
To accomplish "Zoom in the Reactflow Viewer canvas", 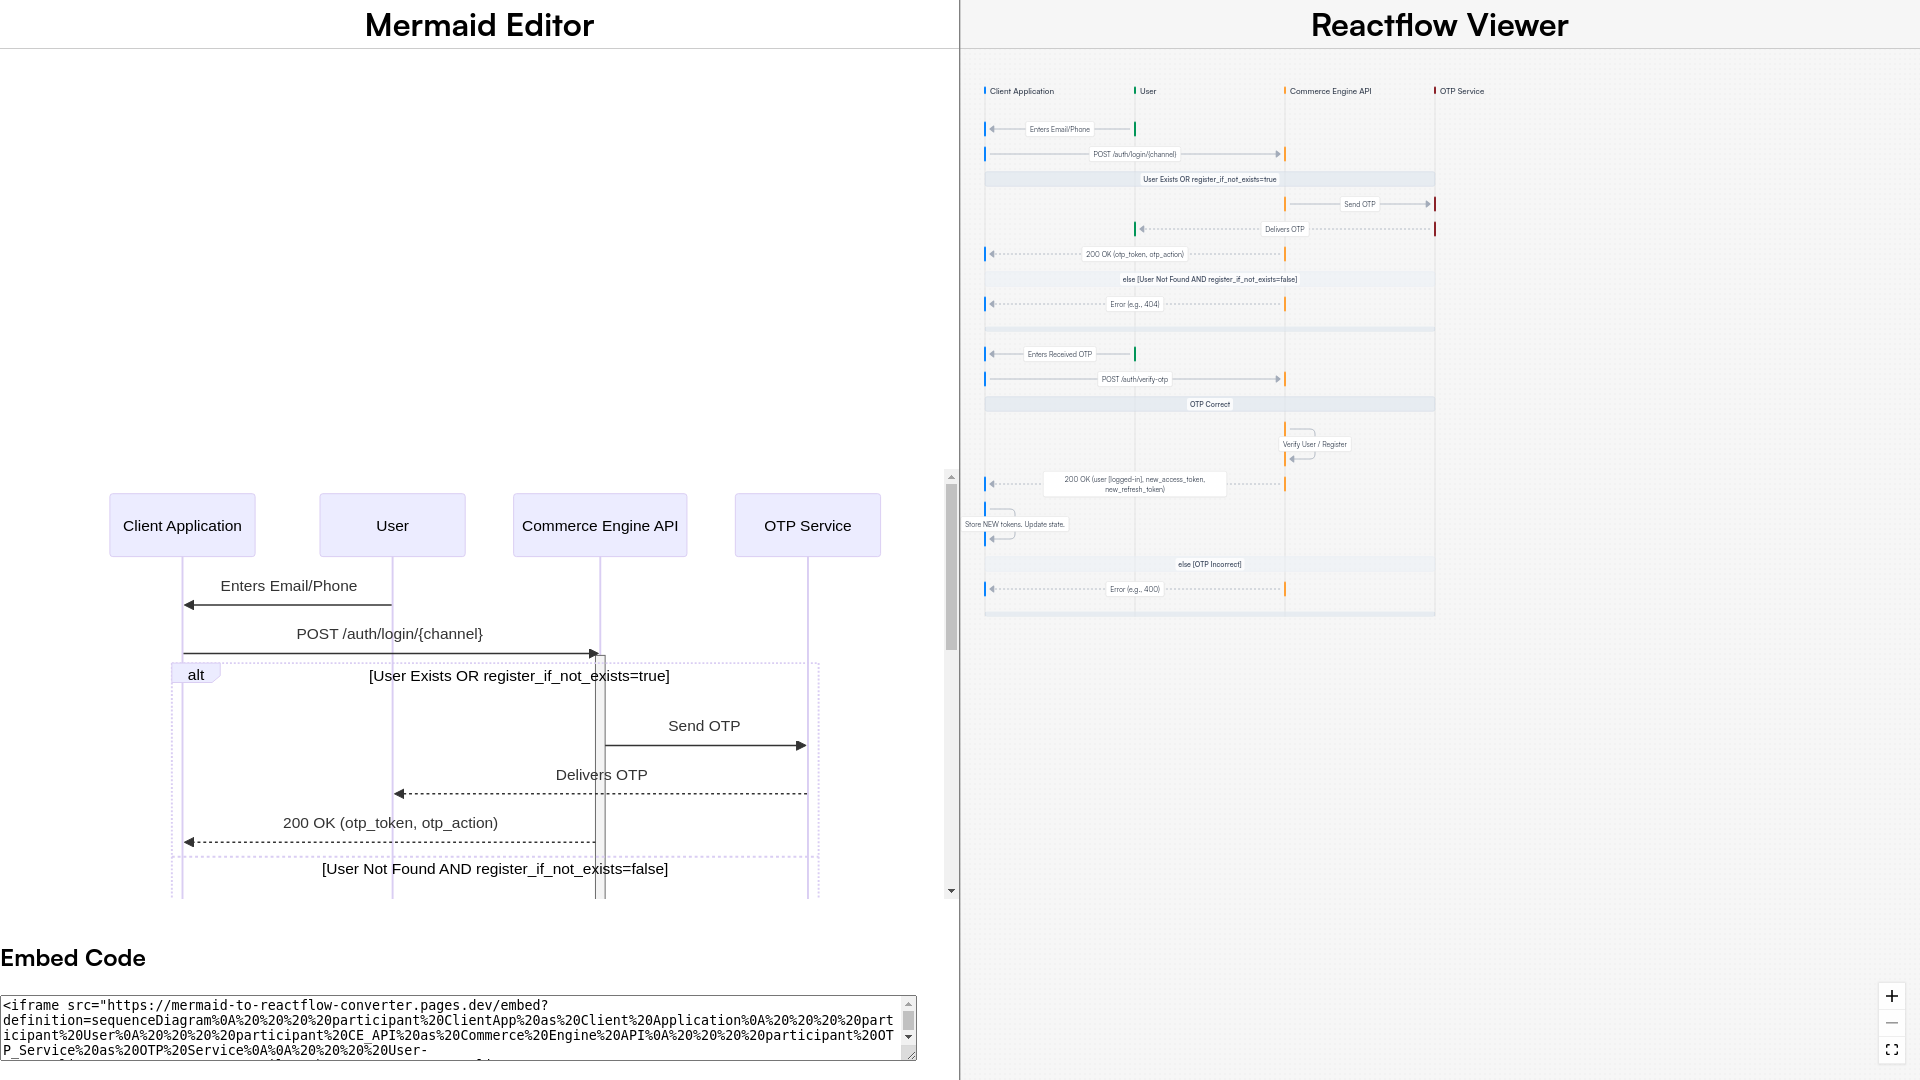I will 1892,996.
